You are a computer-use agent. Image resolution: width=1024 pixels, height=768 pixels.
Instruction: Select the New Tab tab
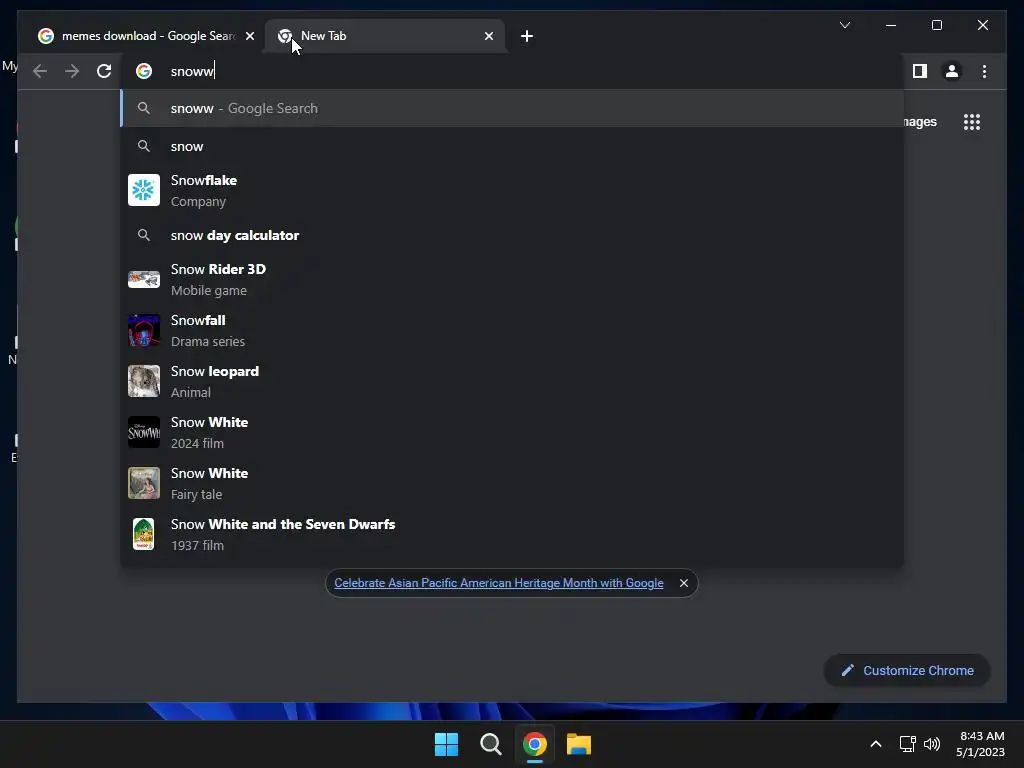click(384, 36)
